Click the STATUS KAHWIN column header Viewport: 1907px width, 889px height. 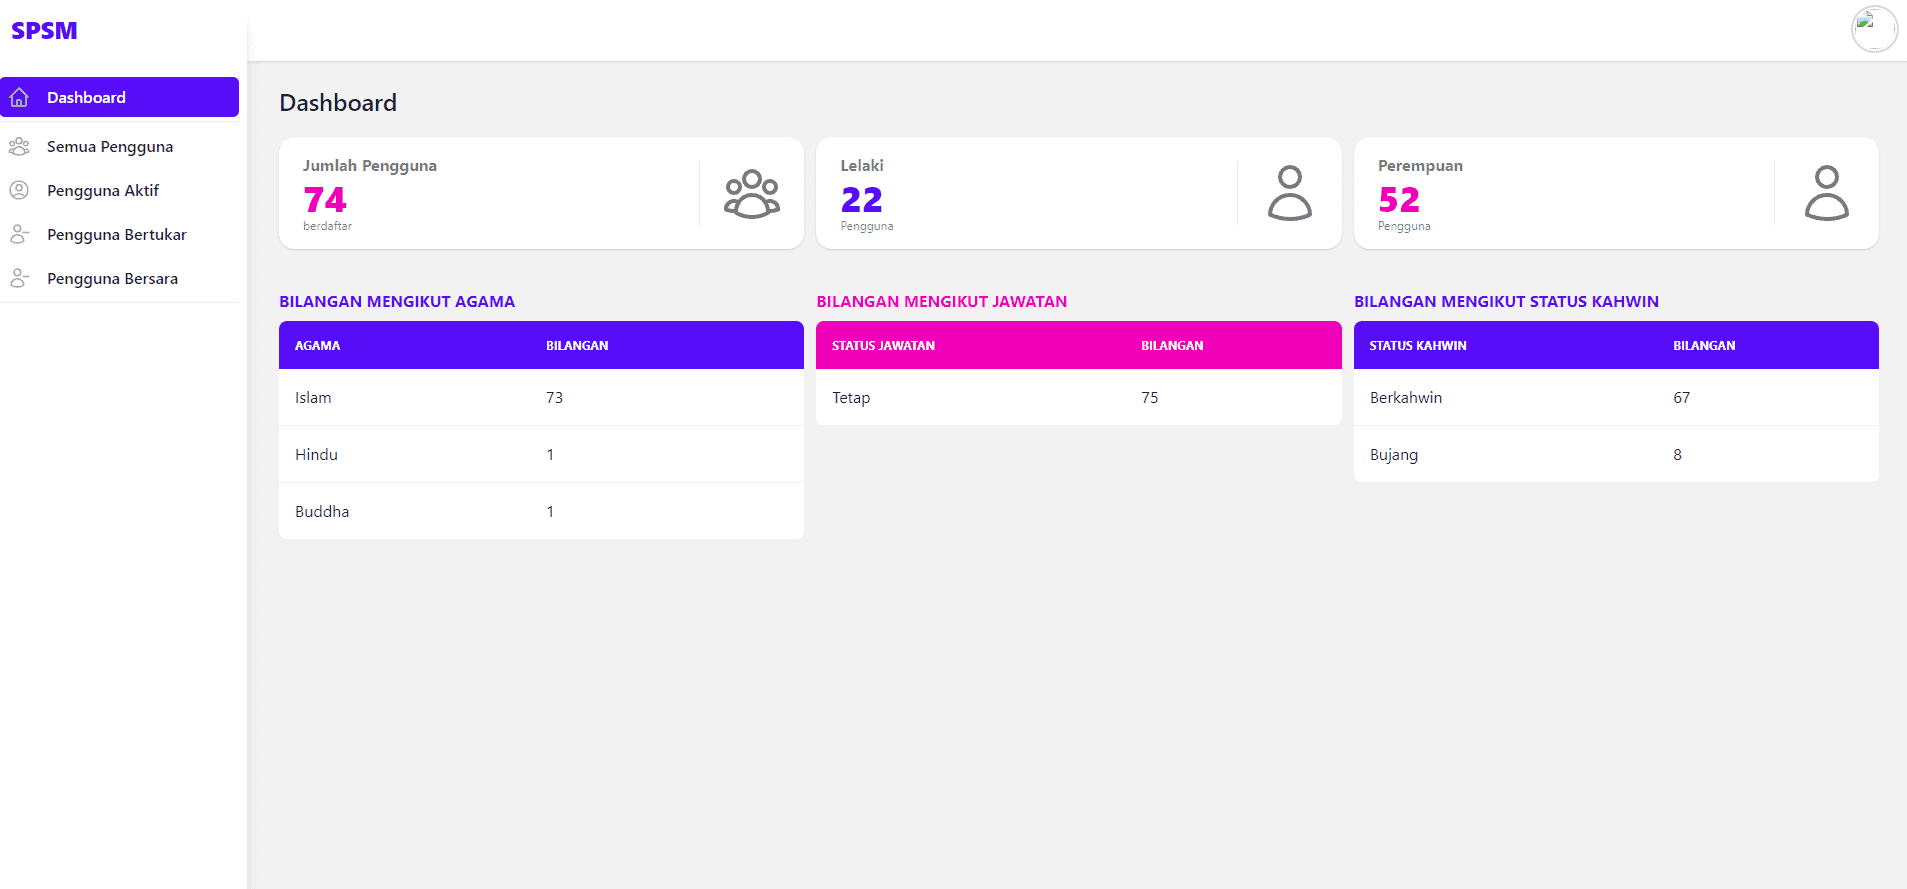1418,345
